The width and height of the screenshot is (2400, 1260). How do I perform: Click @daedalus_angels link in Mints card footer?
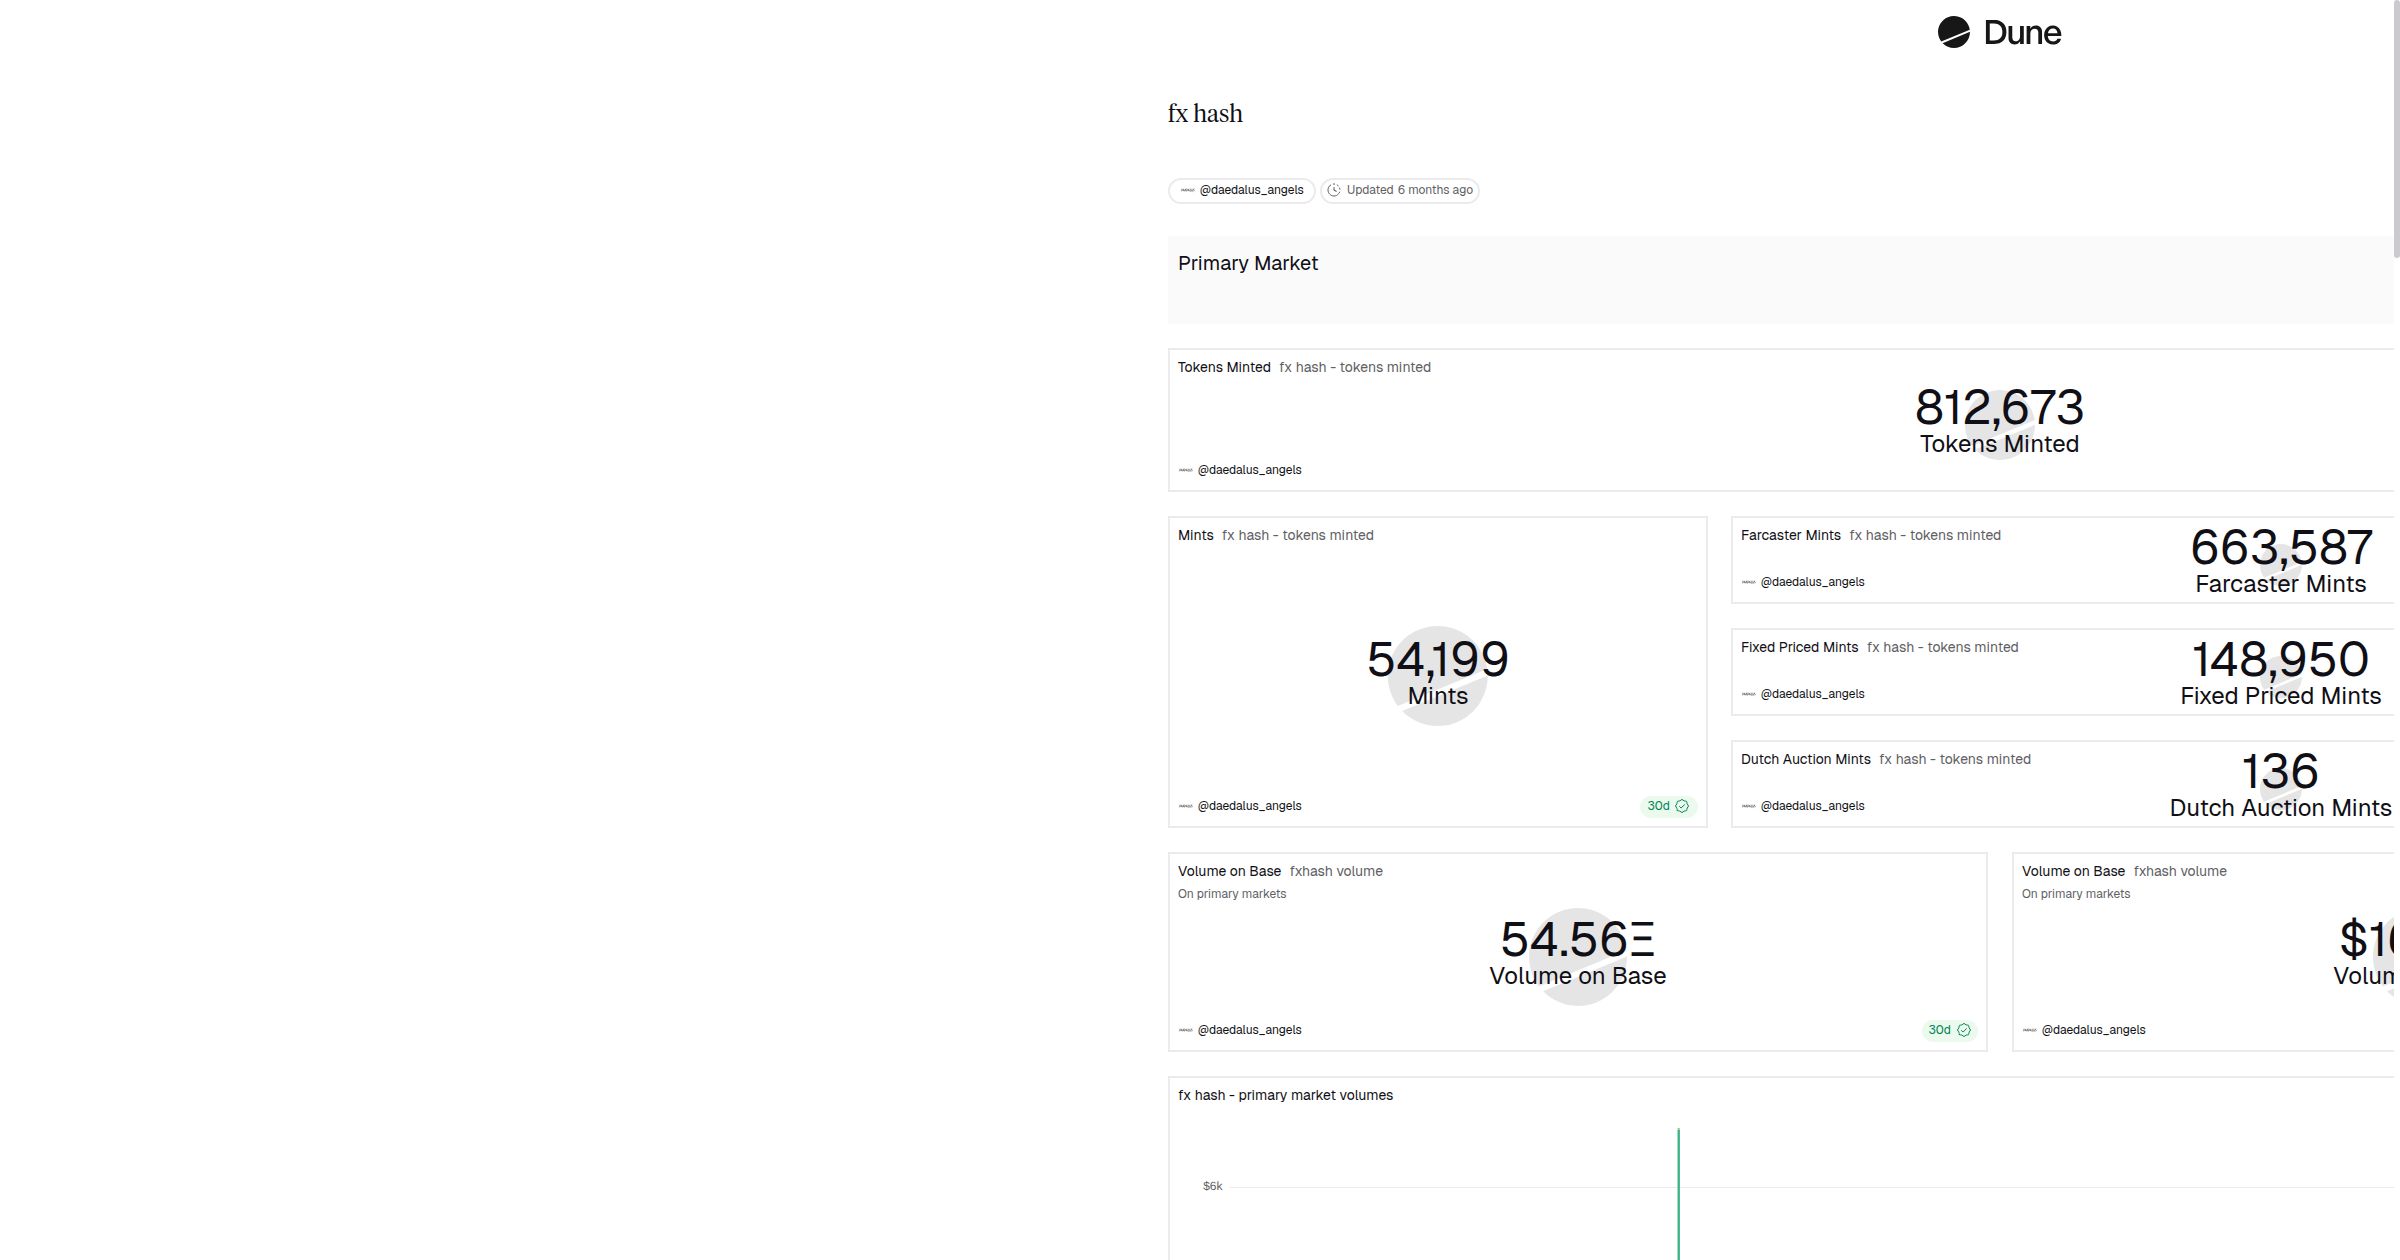click(1249, 806)
